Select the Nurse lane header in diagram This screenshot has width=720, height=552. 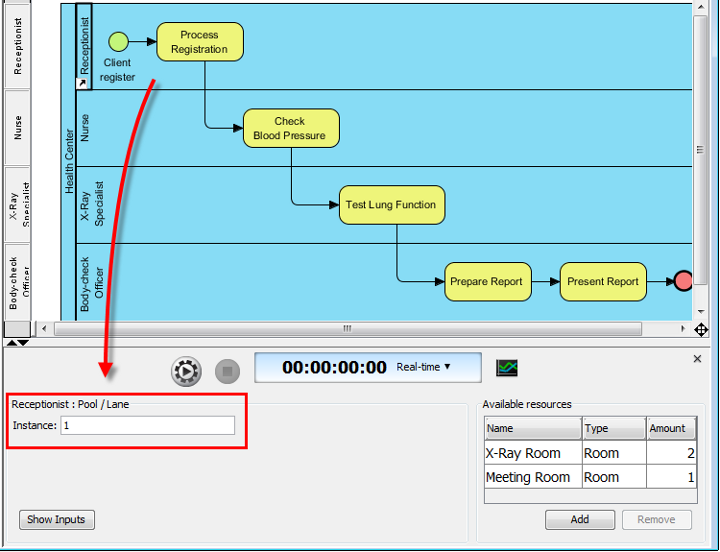pyautogui.click(x=84, y=128)
